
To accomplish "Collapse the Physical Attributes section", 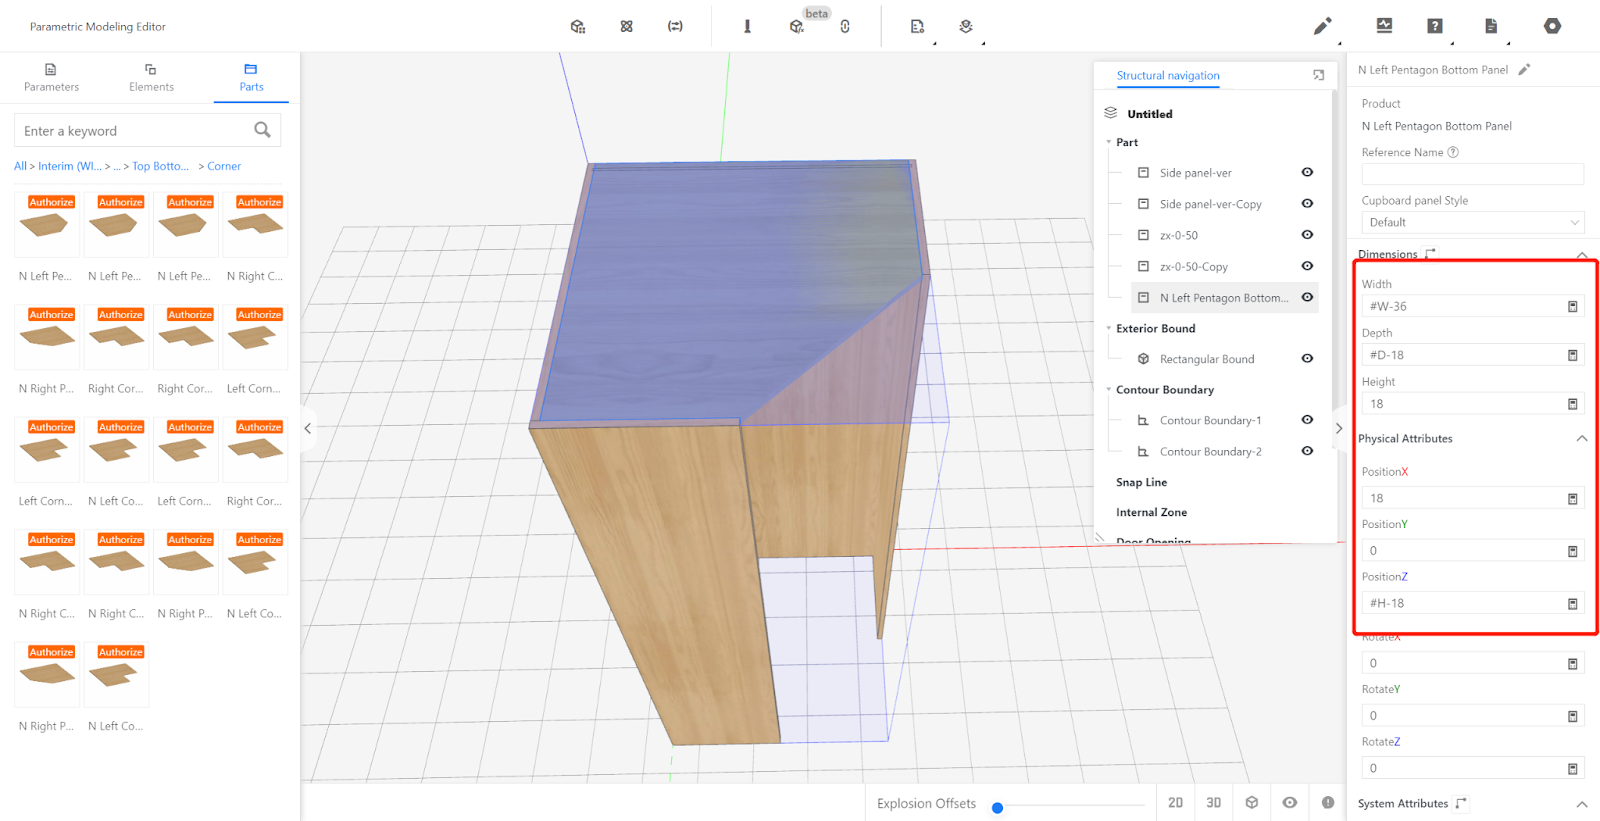I will coord(1582,439).
